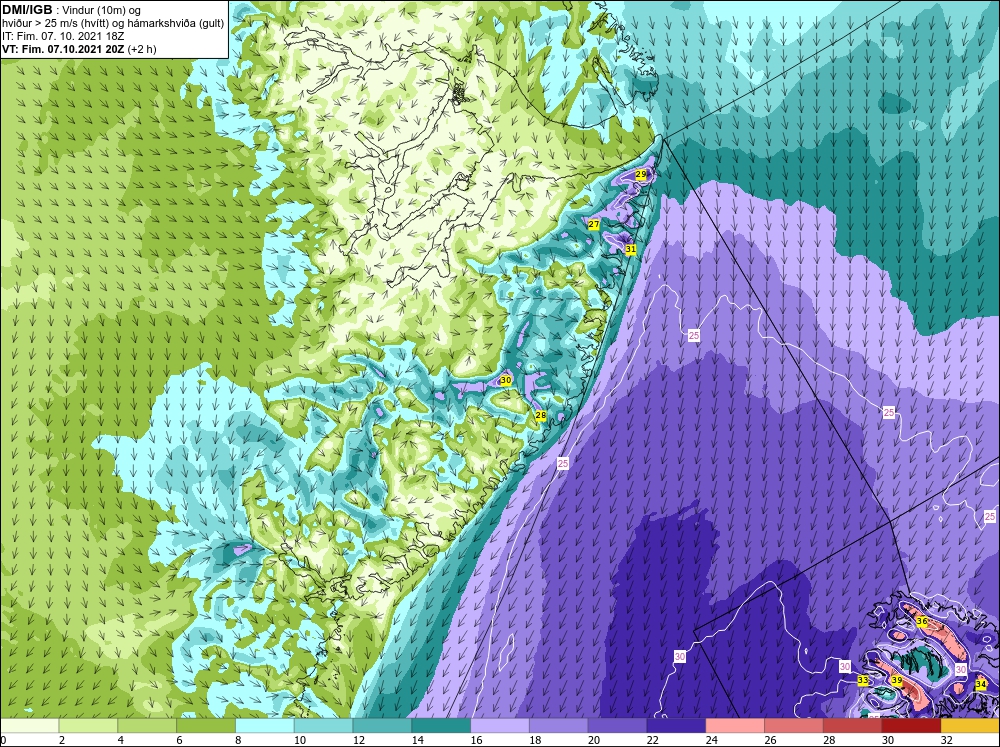1000x747 pixels.
Task: Select the salmon 26–28 m/s legend swatch
Action: (794, 726)
